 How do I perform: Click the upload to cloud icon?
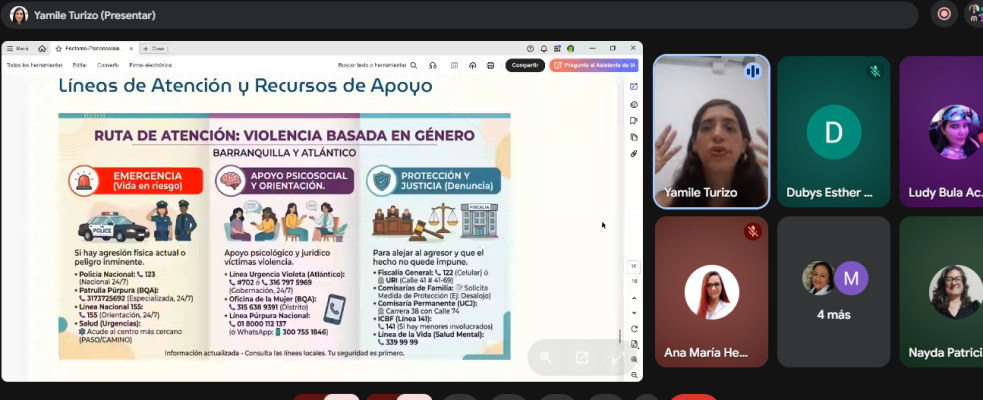pos(473,65)
